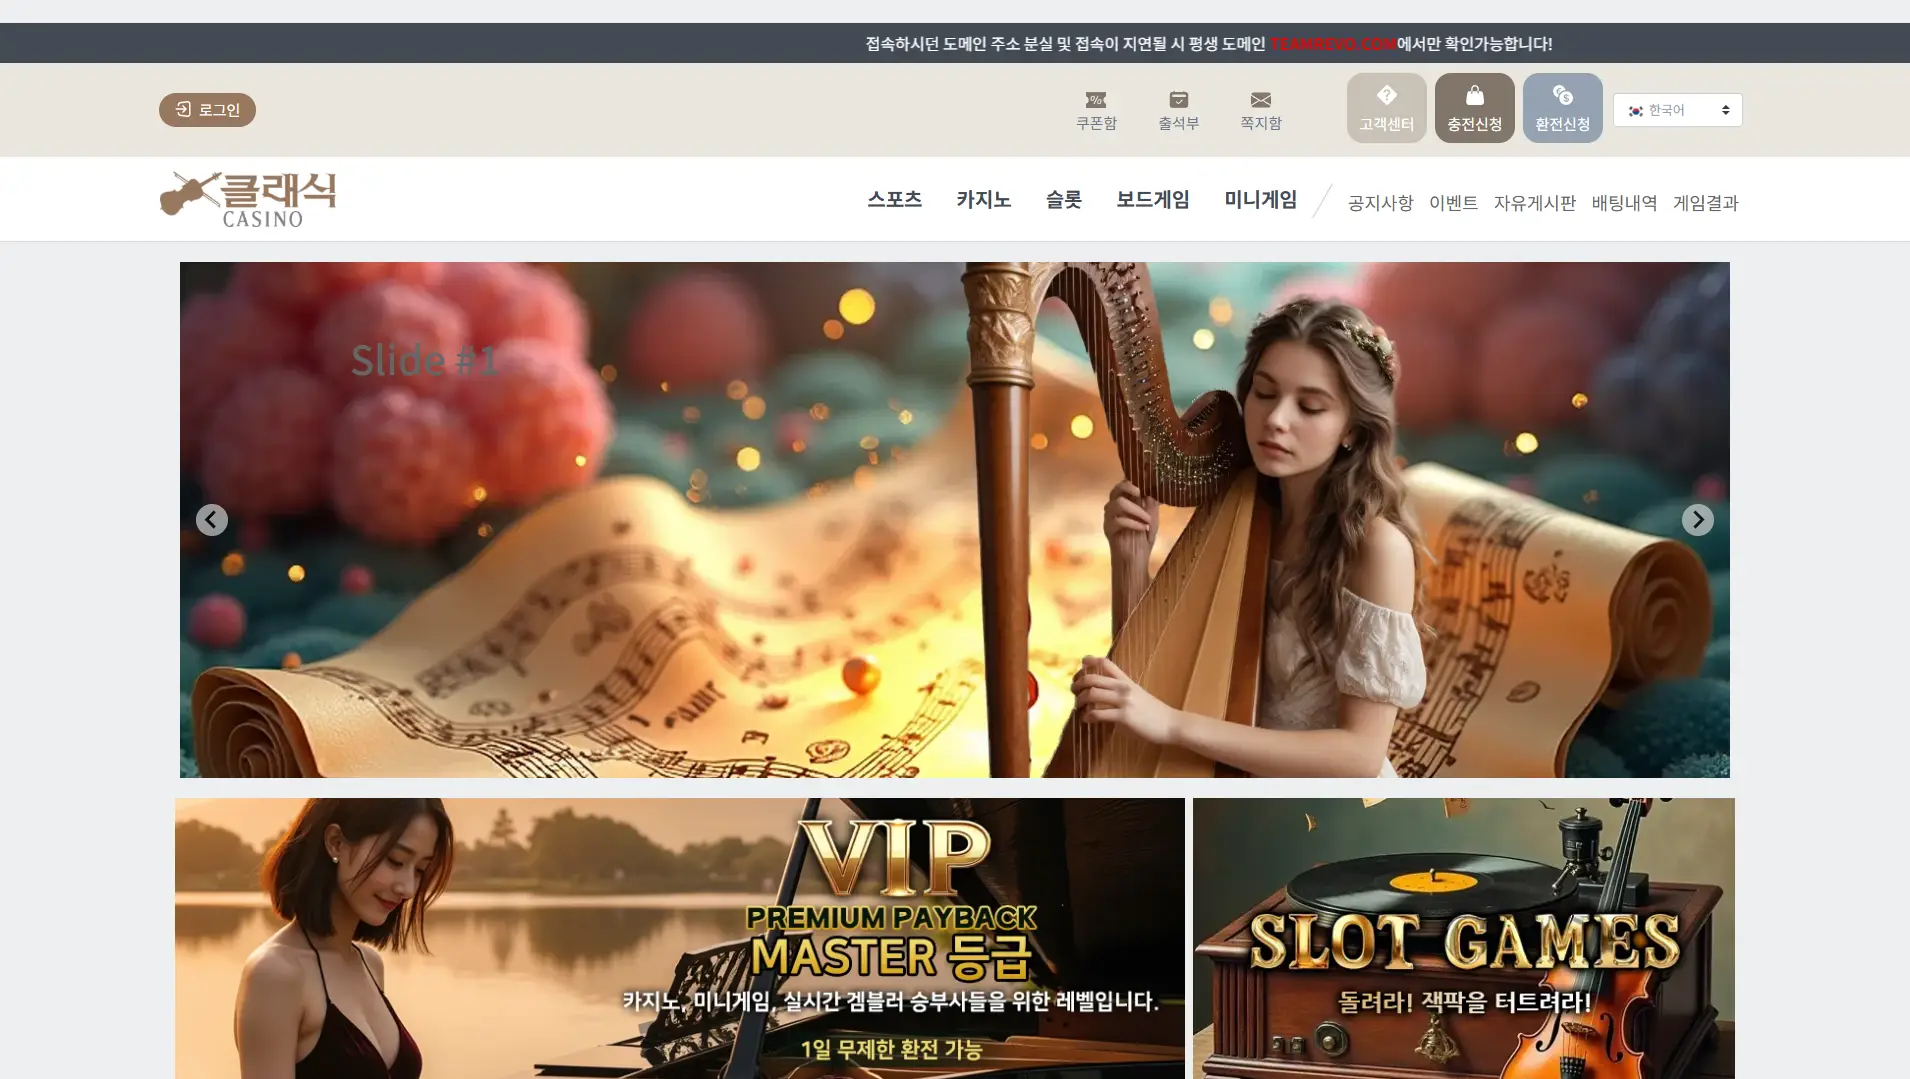Click the 클래식 CASINO violin logo

[248, 199]
